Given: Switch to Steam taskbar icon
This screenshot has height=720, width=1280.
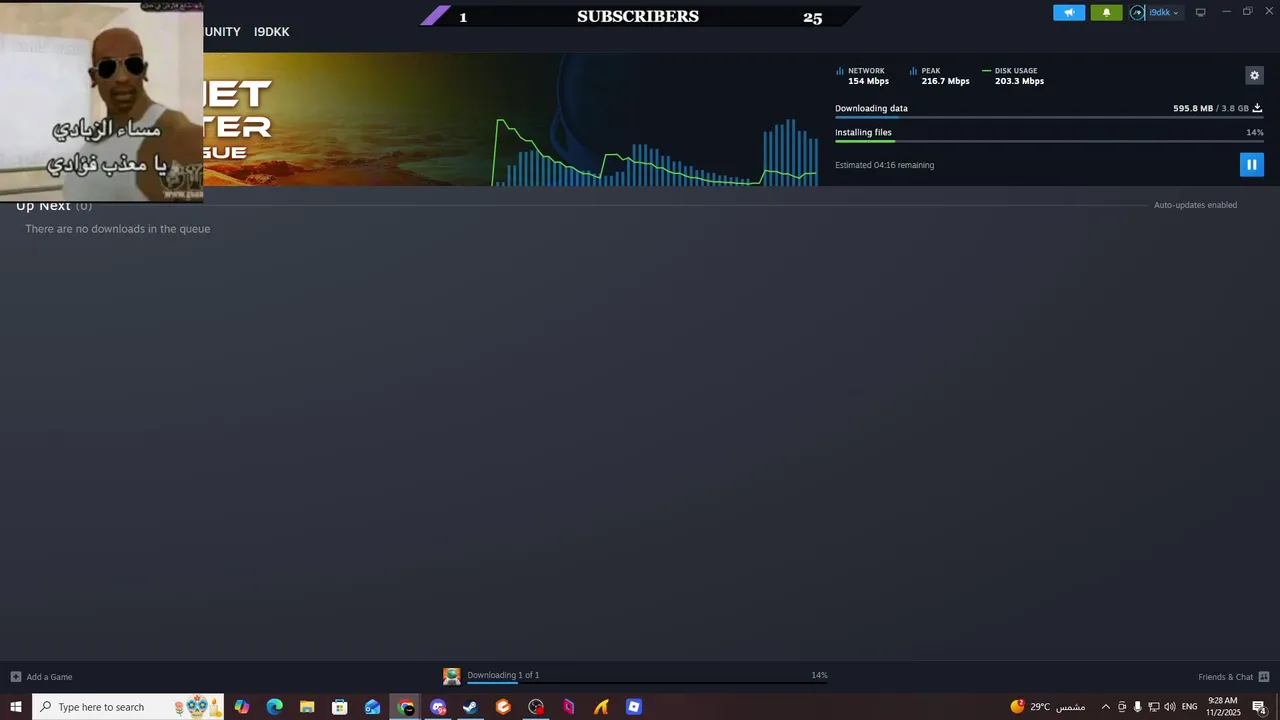Looking at the screenshot, I should tap(470, 707).
